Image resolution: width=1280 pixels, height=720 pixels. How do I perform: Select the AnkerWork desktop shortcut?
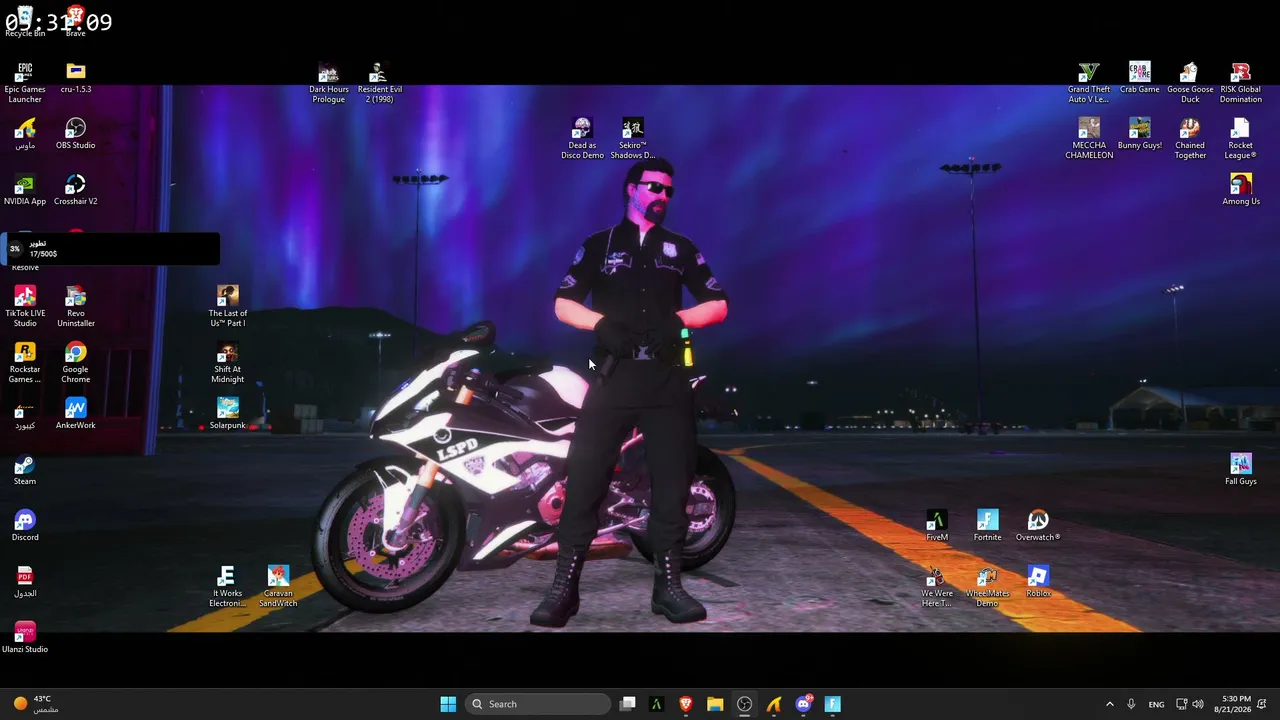[x=76, y=413]
